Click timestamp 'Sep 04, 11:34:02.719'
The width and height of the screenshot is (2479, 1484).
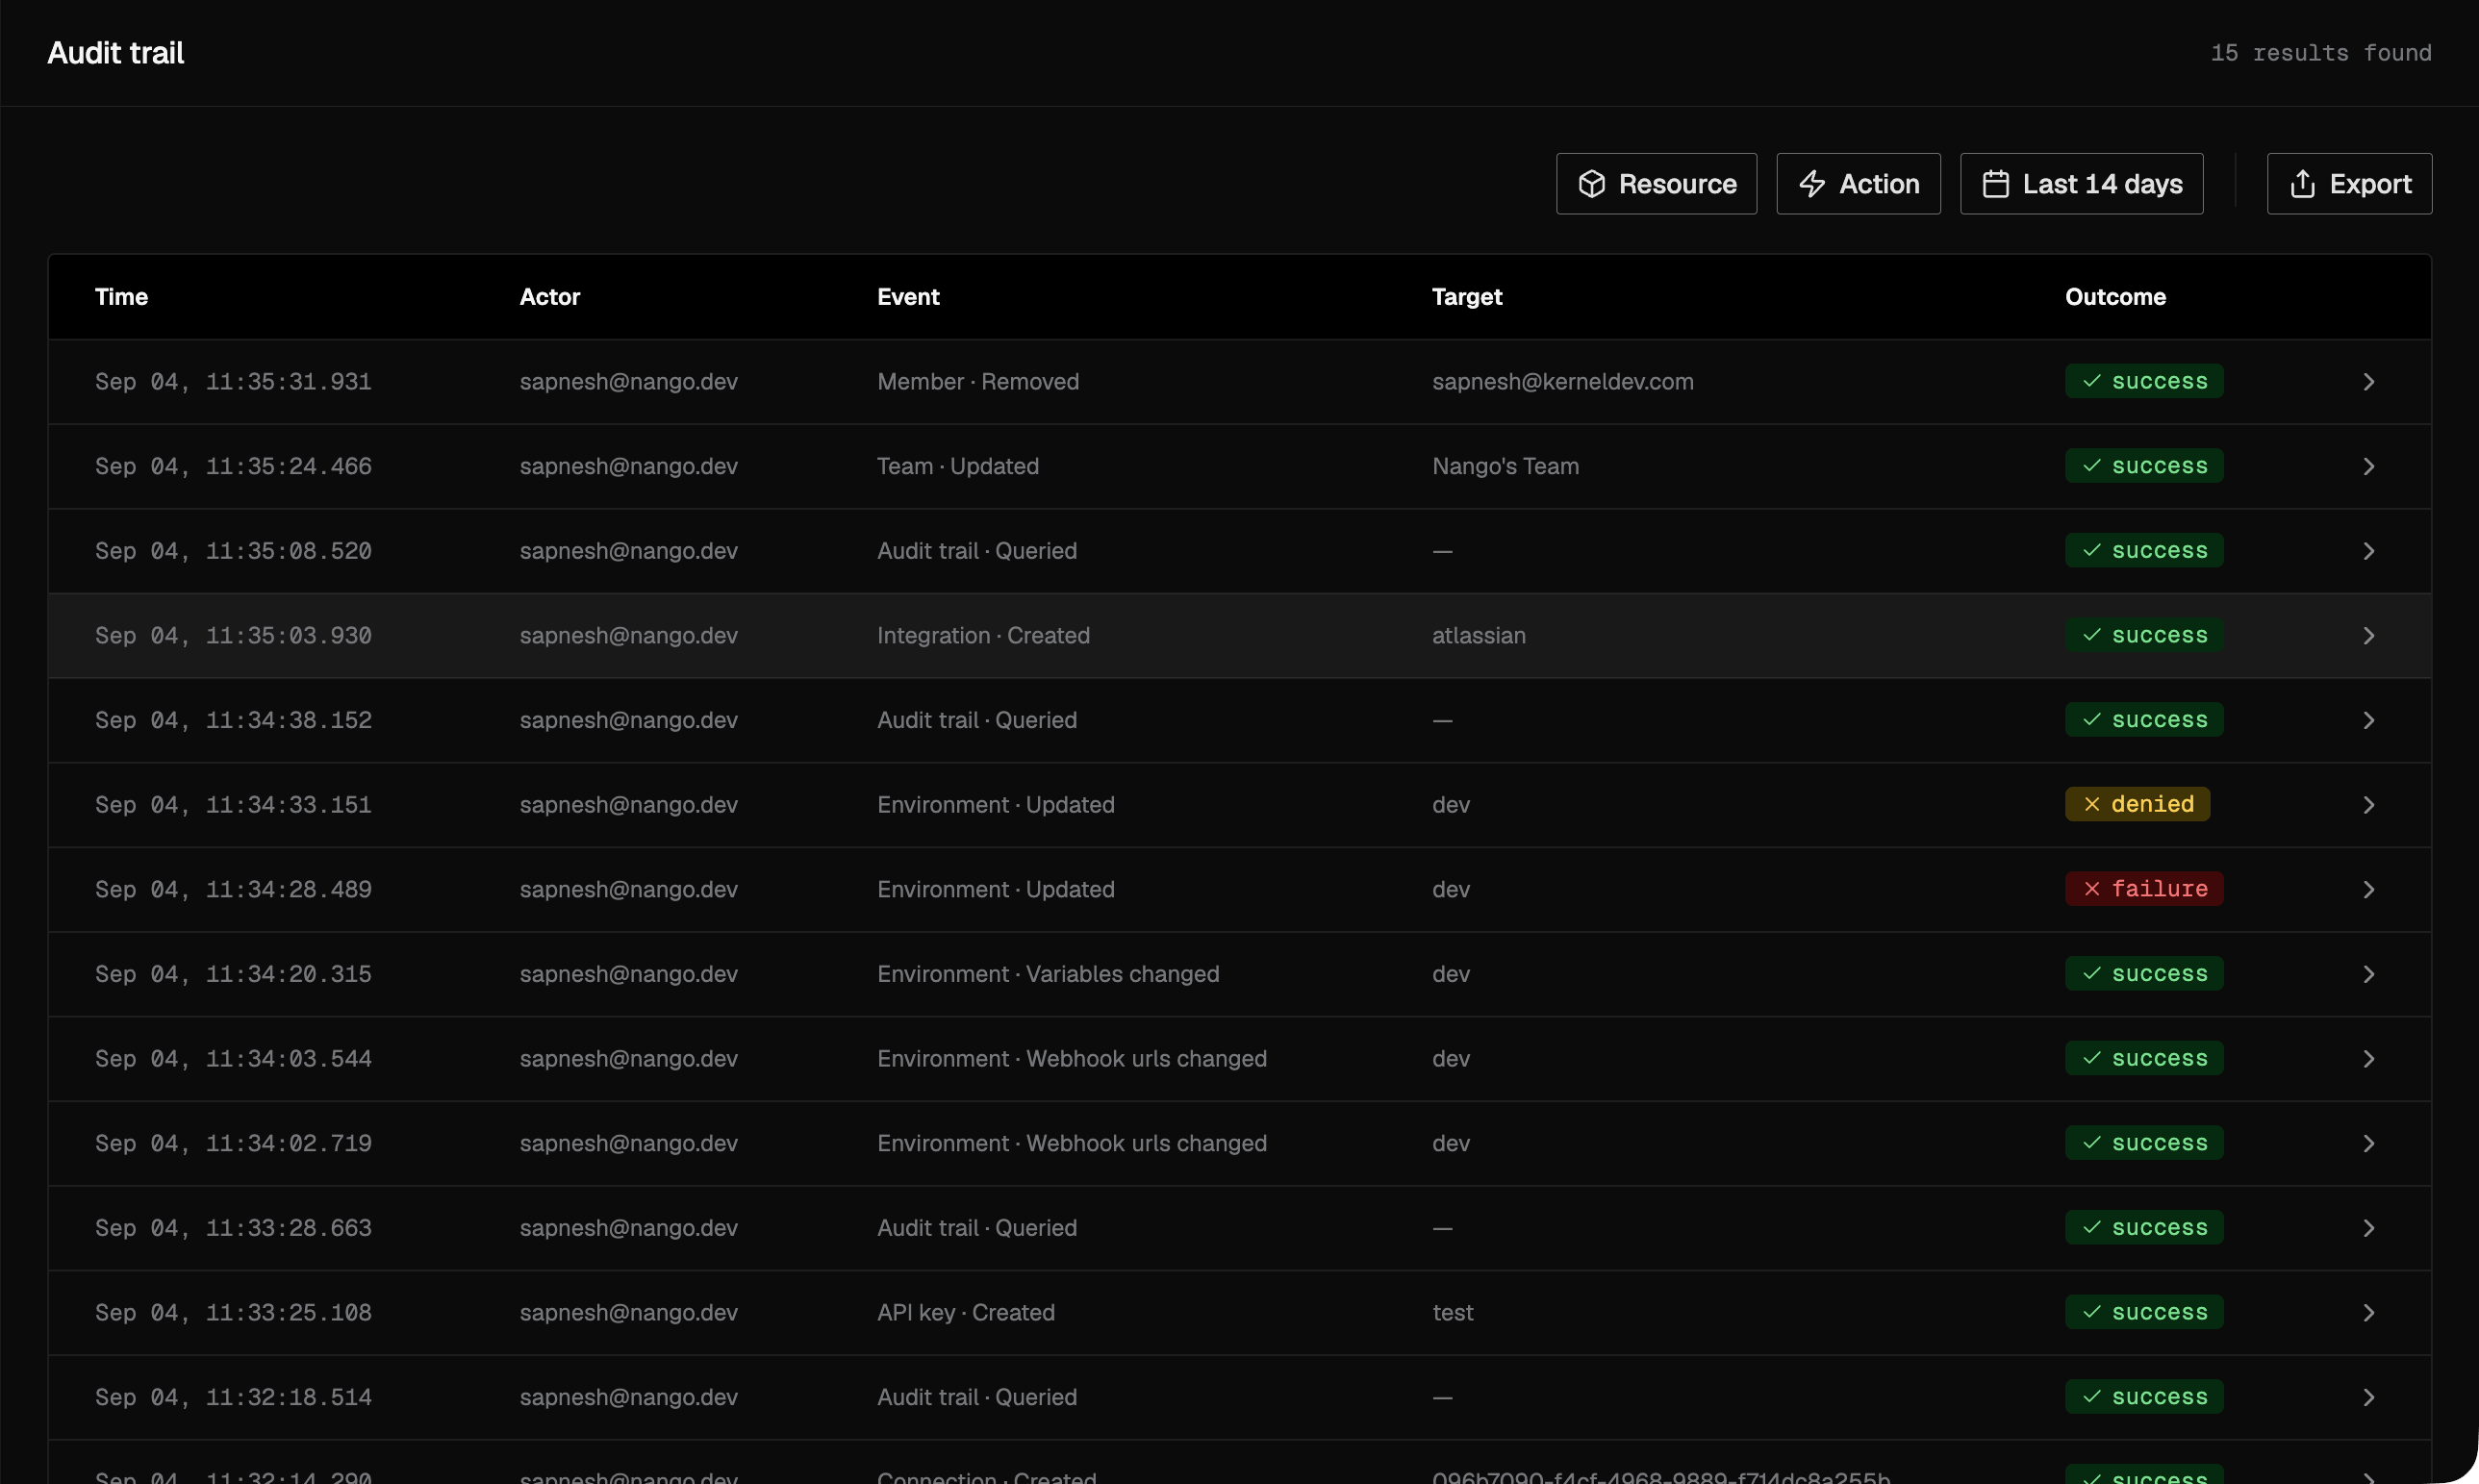click(x=233, y=1144)
